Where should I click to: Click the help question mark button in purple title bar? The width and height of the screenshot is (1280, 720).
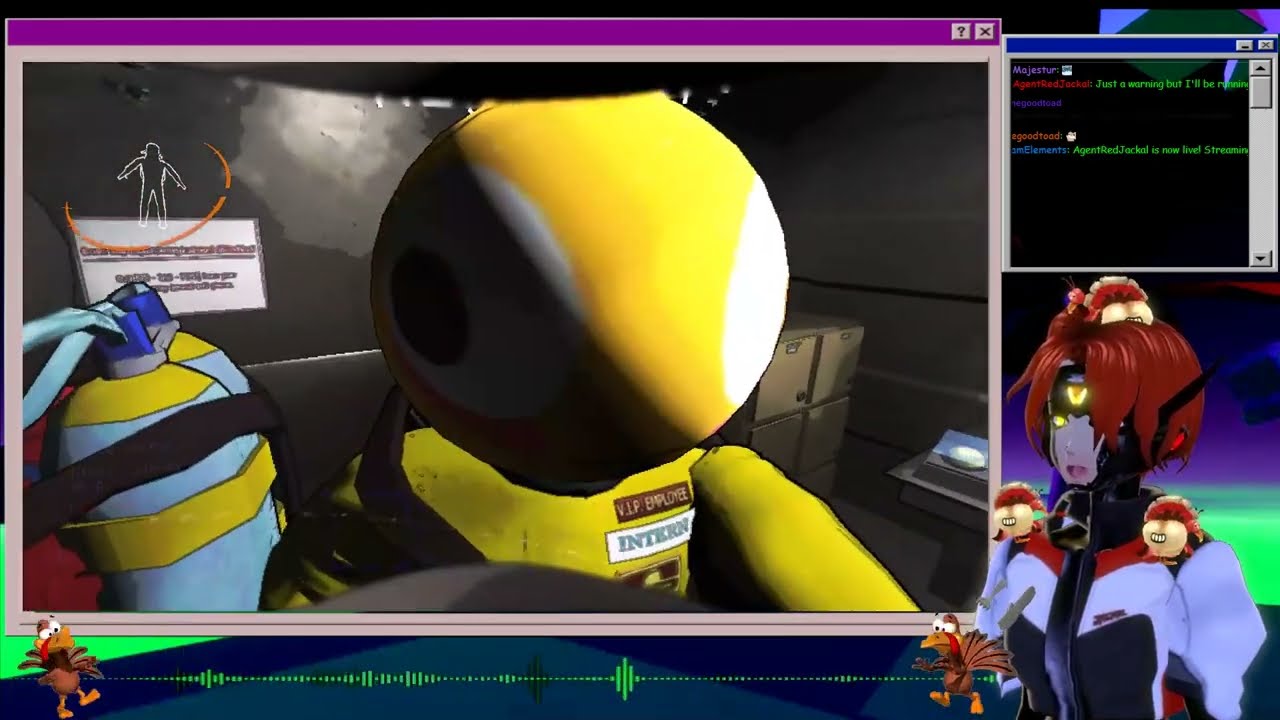point(961,32)
